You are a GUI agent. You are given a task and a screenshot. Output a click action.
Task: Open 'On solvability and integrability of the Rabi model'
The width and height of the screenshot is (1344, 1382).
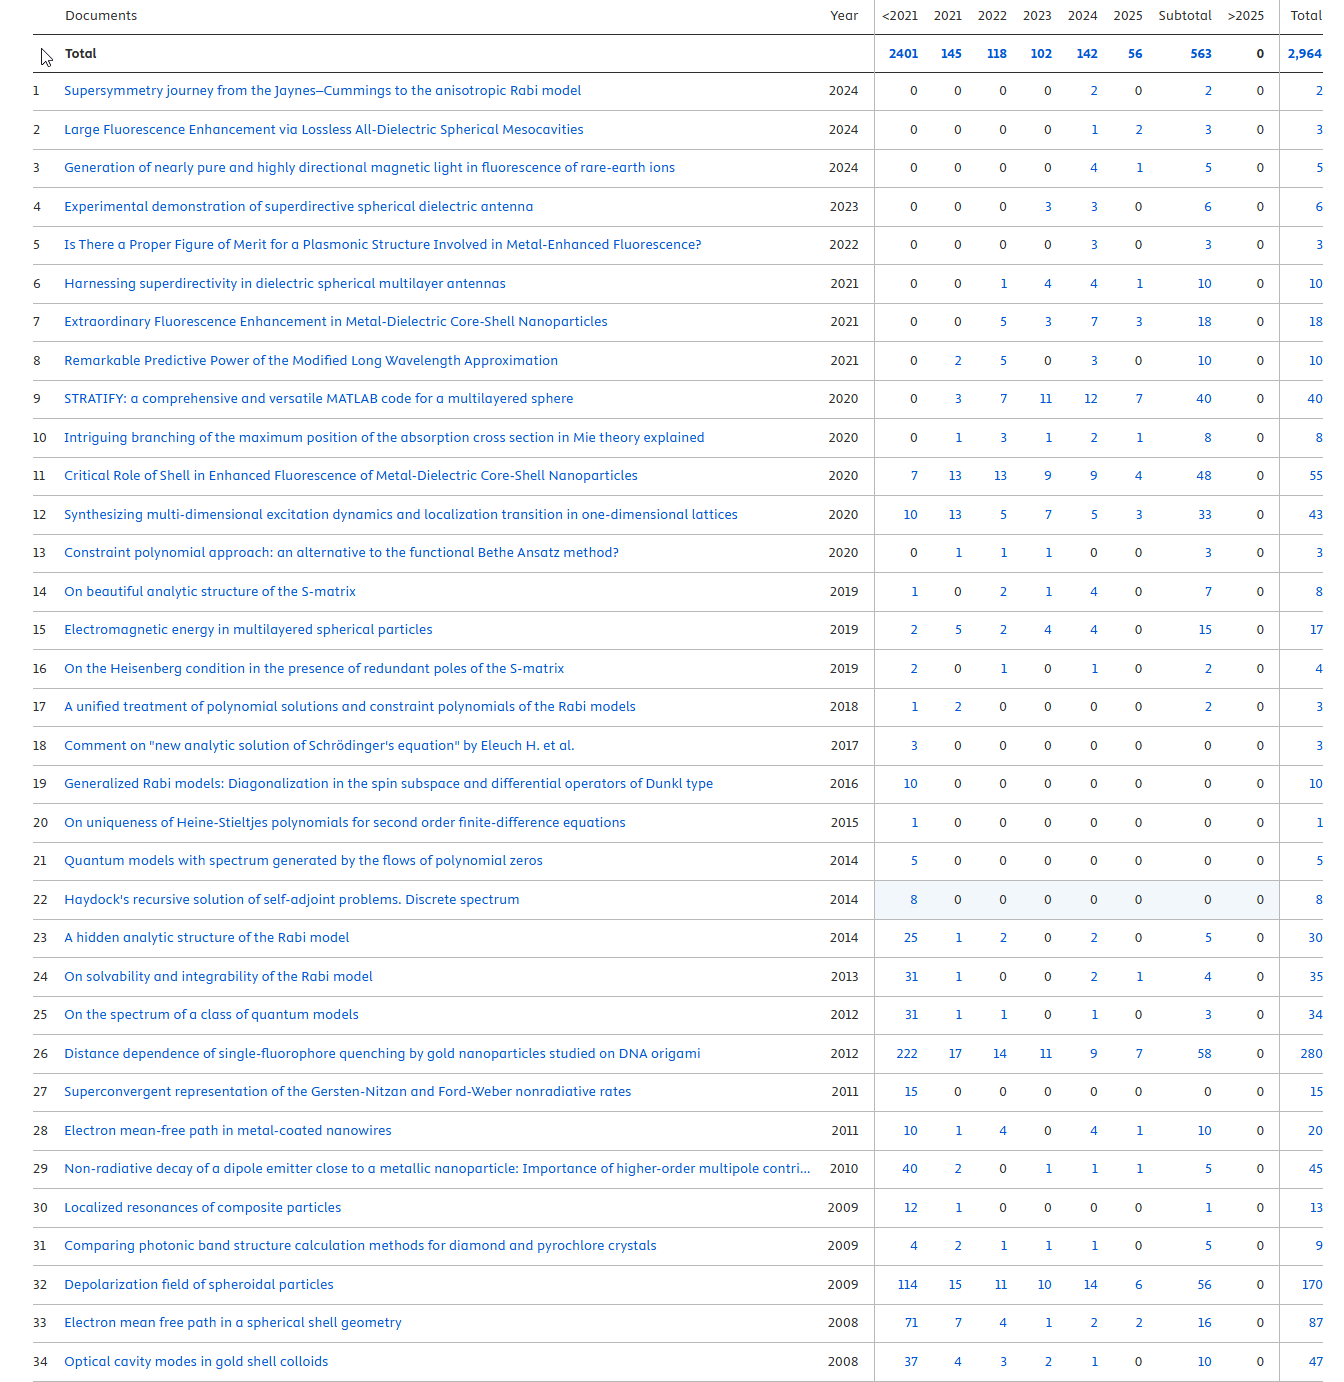coord(218,977)
